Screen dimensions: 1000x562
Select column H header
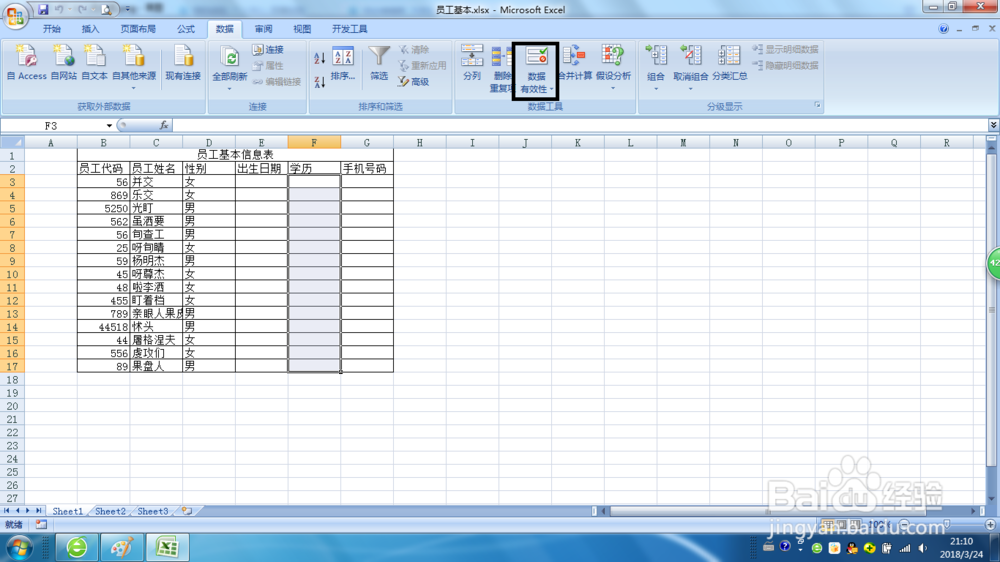(420, 142)
